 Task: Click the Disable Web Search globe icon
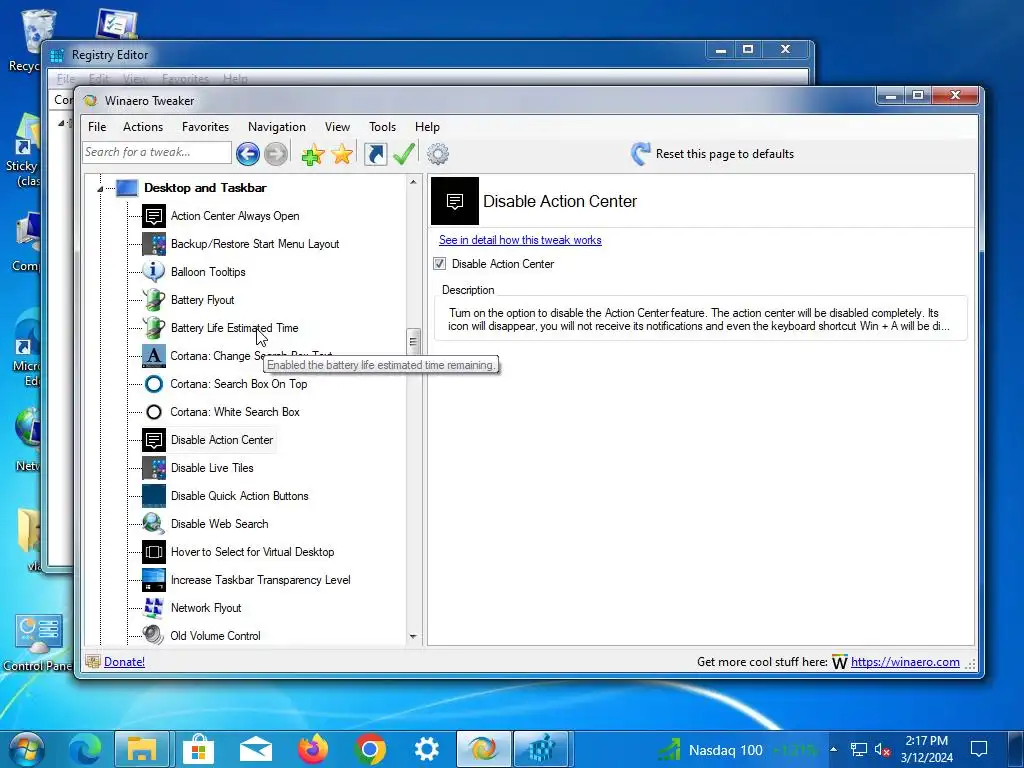154,524
